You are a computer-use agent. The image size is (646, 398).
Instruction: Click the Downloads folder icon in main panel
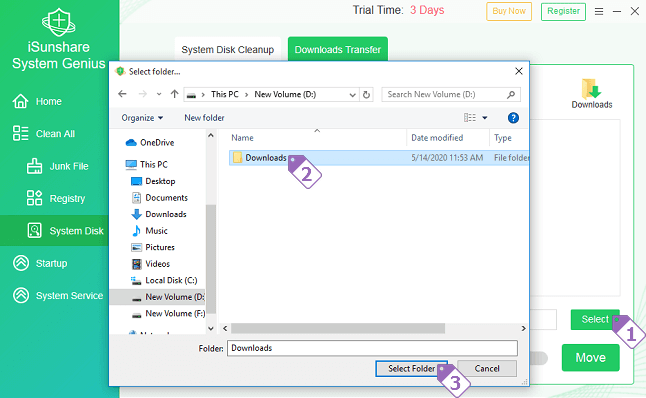pyautogui.click(x=592, y=89)
